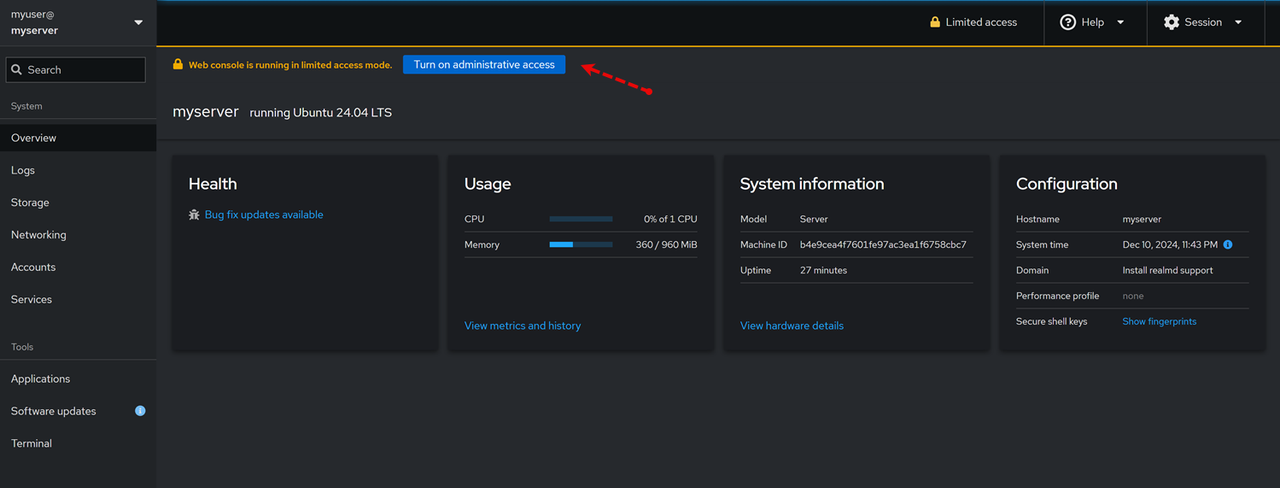
Task: Expand the Session menu
Action: click(1202, 22)
